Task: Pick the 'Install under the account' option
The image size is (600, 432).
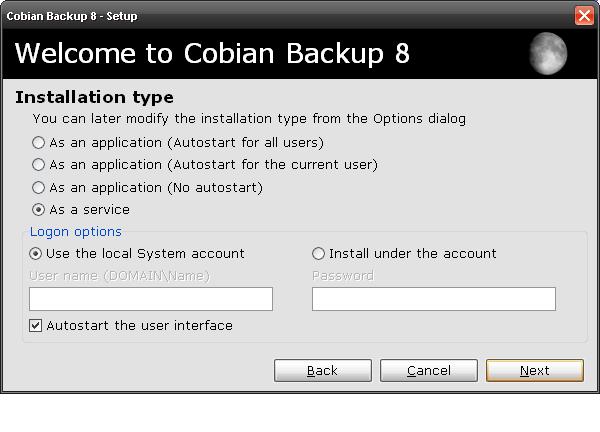Action: pyautogui.click(x=319, y=254)
